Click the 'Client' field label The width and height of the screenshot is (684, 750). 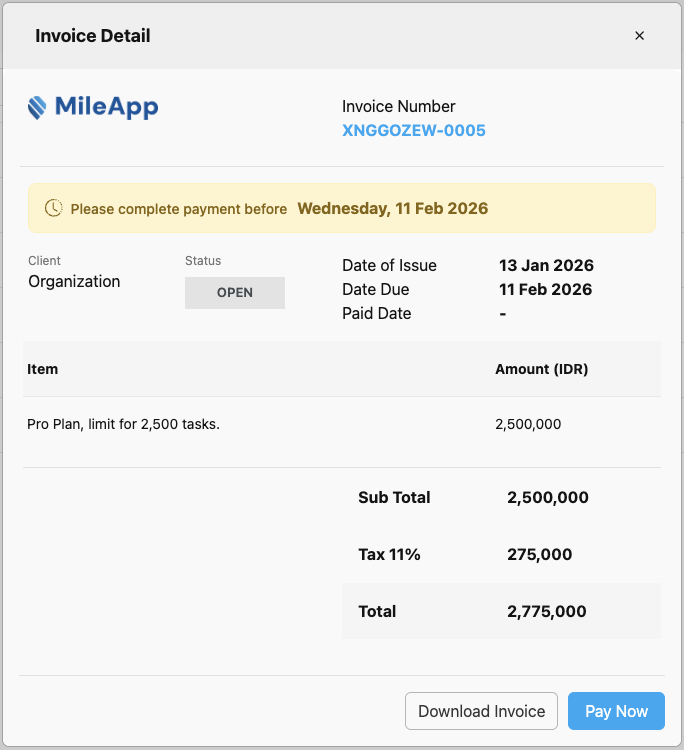(x=44, y=261)
